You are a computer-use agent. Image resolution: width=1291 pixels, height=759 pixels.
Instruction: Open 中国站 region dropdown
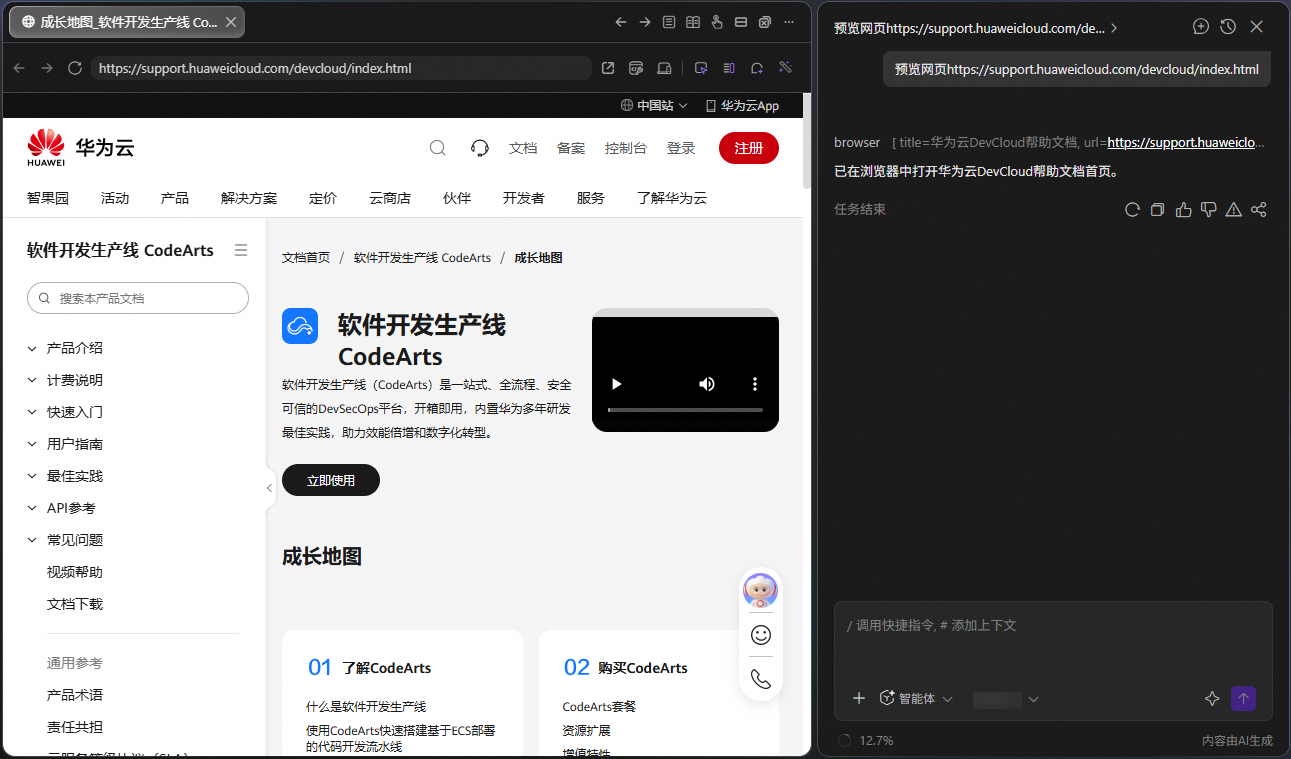coord(654,105)
